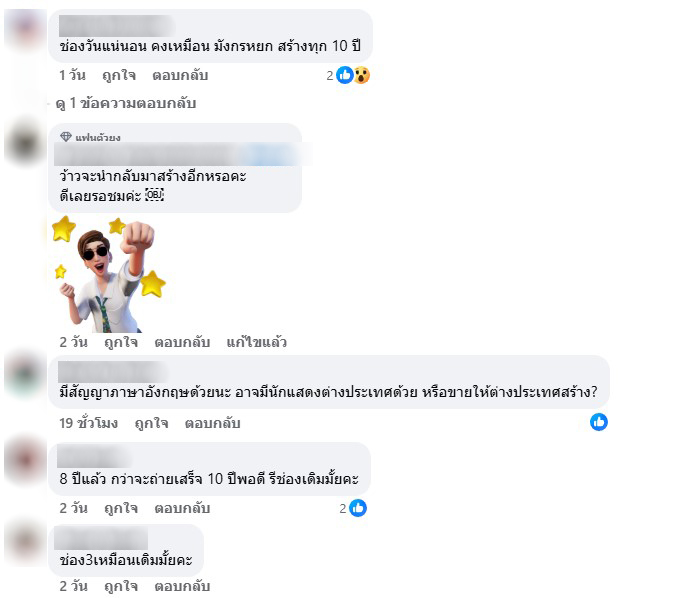
Task: Click the like reaction icon on the '8 ปีแล้ว' comment
Action: click(x=358, y=508)
